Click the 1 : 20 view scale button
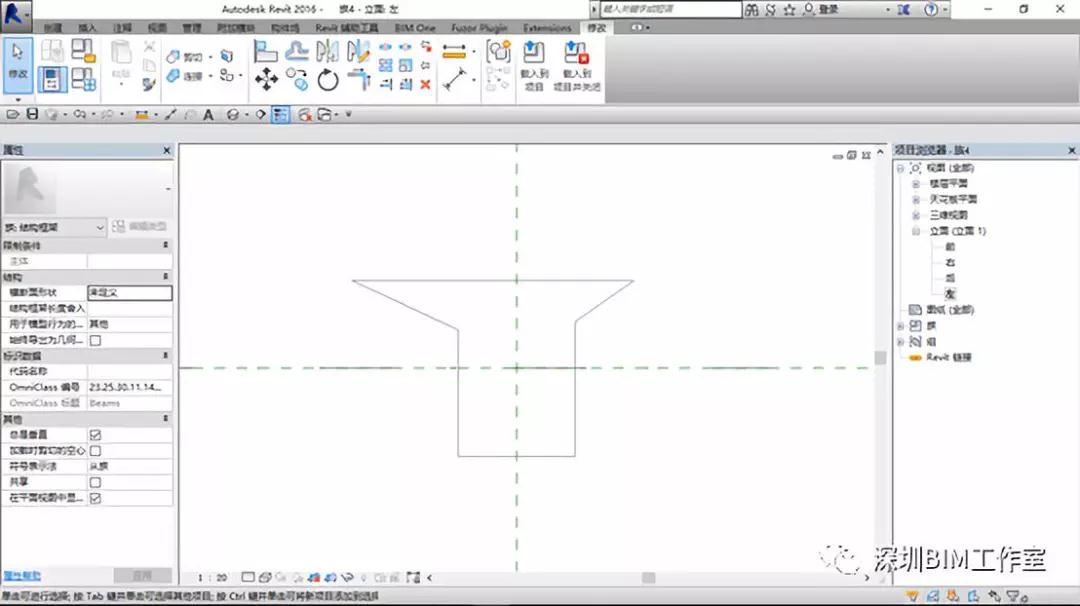 pos(212,578)
